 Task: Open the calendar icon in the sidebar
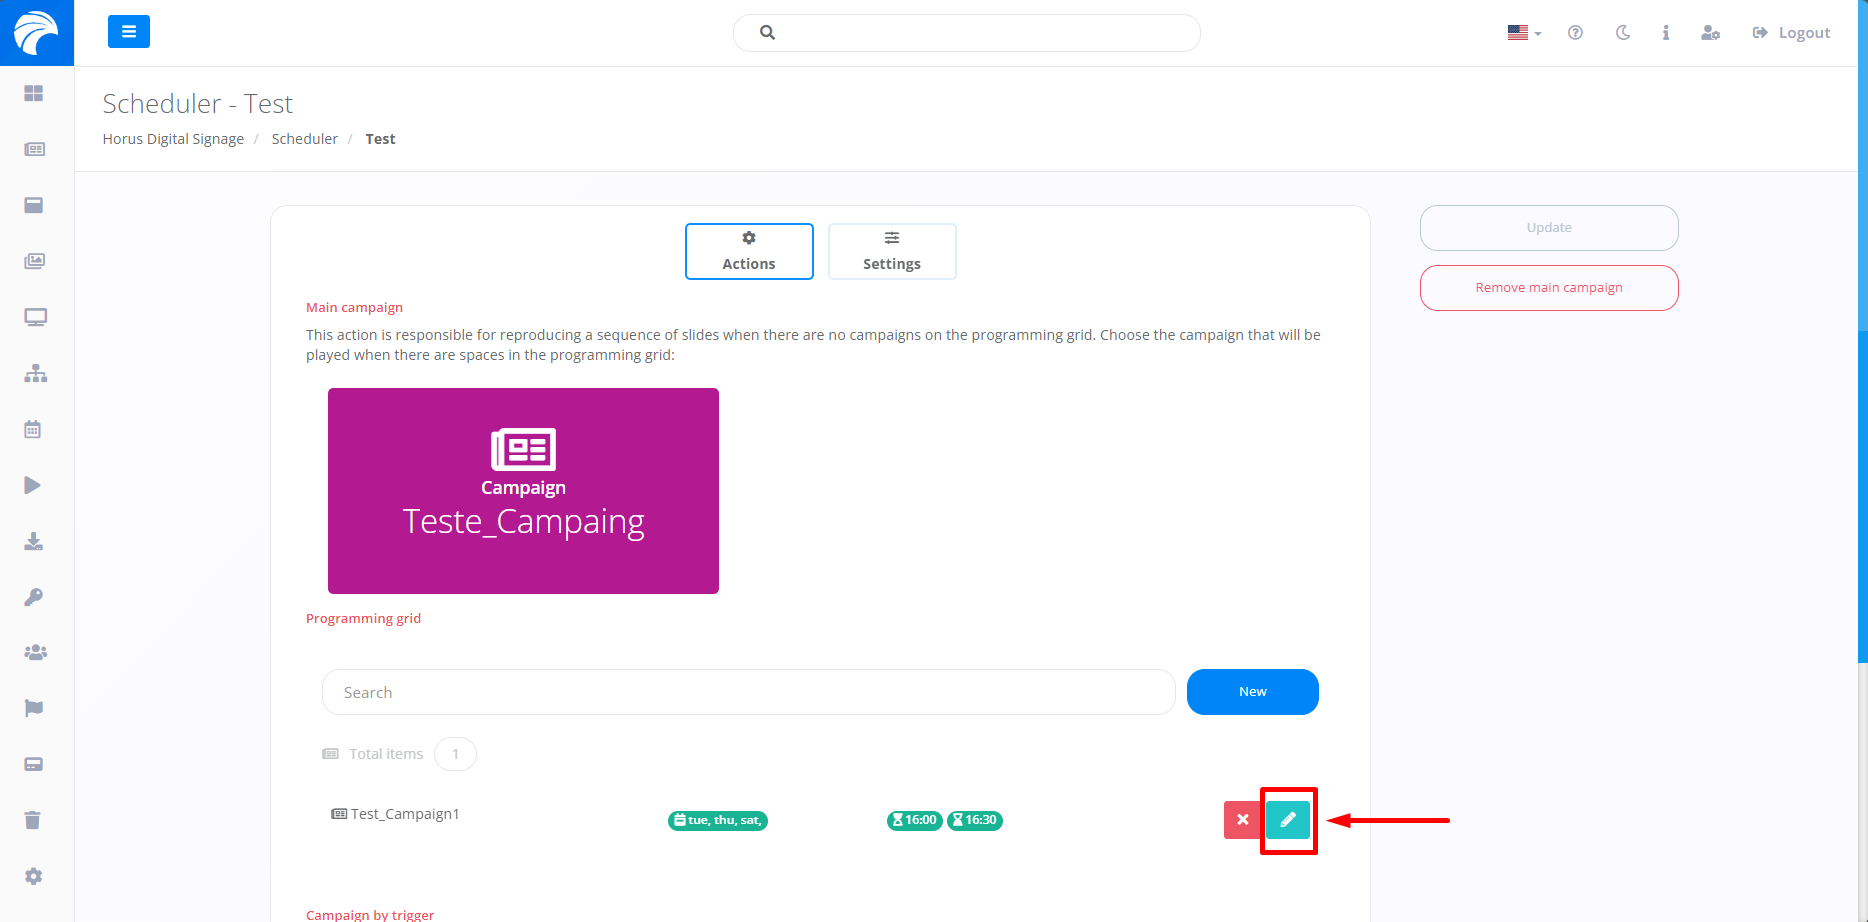coord(33,430)
